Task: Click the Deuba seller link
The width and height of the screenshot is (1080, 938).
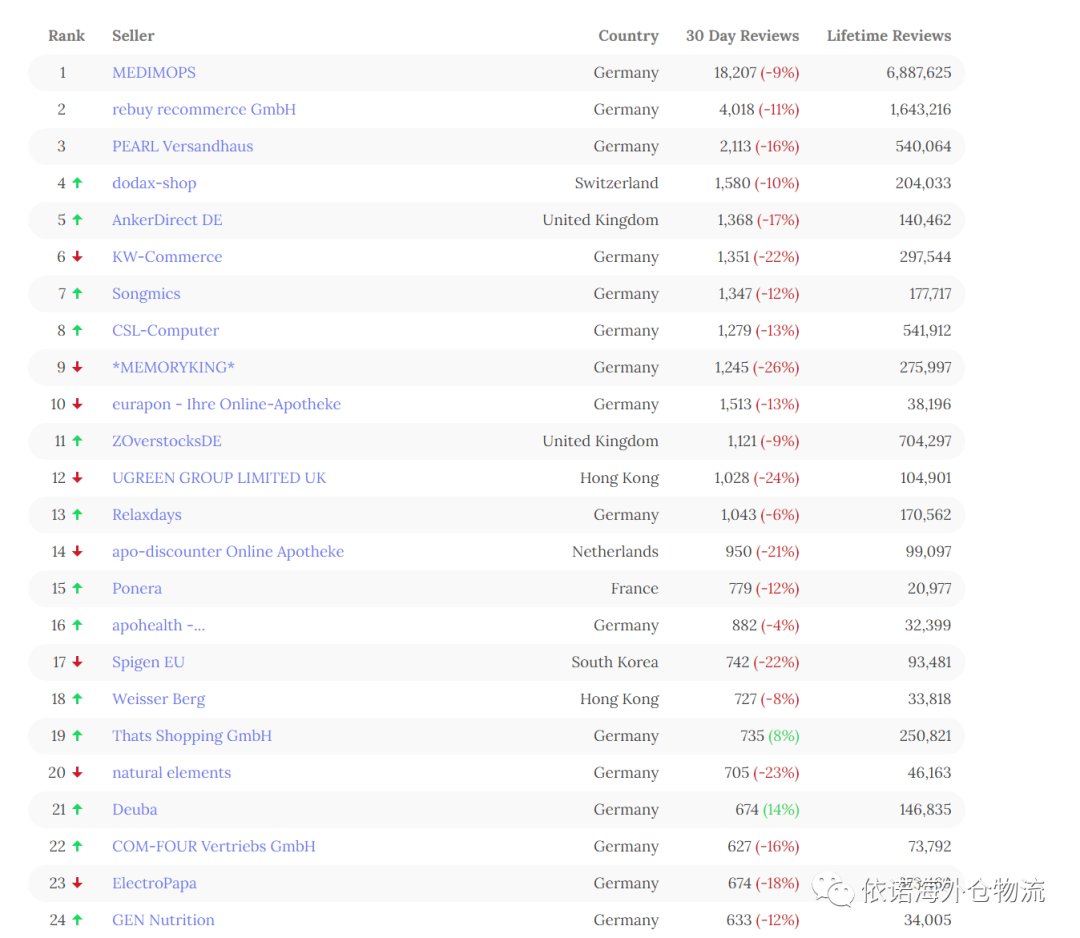Action: 135,809
